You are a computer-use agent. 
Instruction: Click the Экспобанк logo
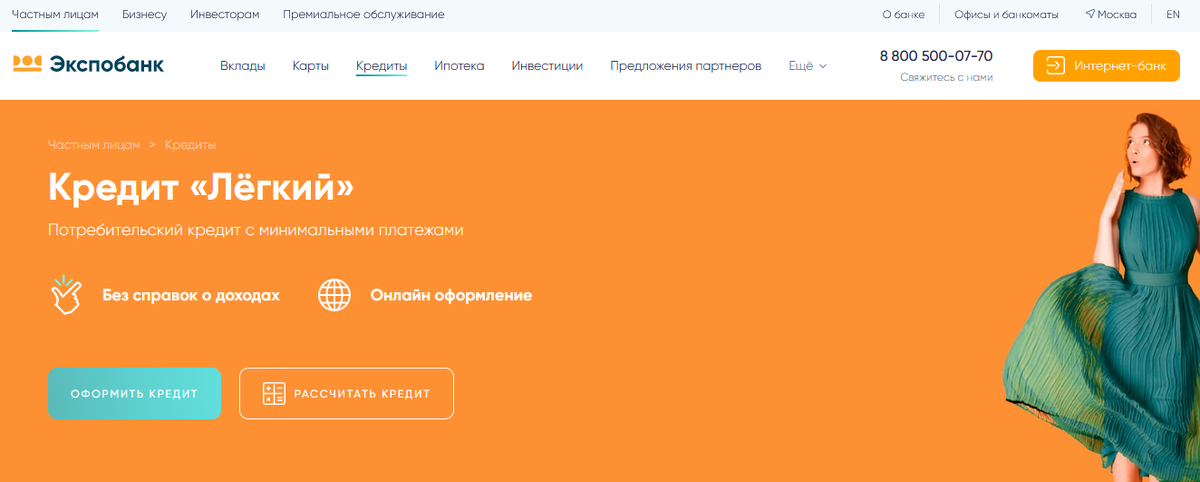[x=88, y=65]
